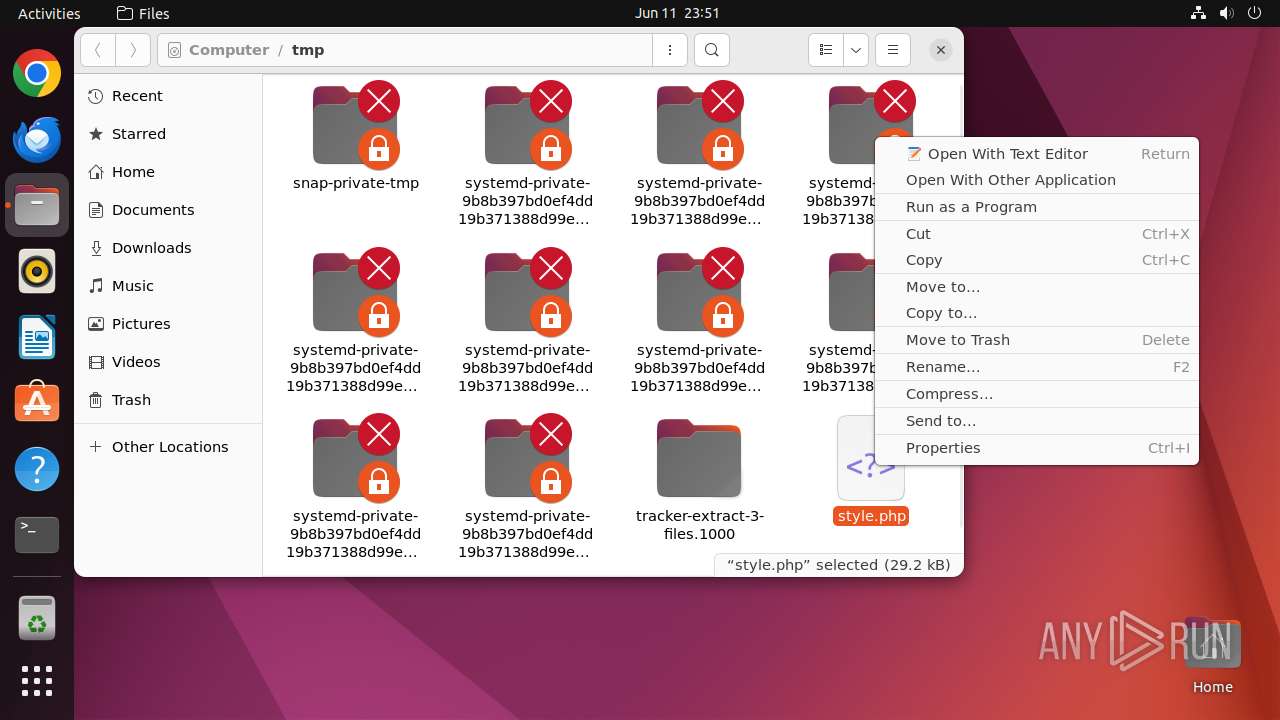Open Videos in the sidebar
Viewport: 1280px width, 720px height.
tap(168, 362)
